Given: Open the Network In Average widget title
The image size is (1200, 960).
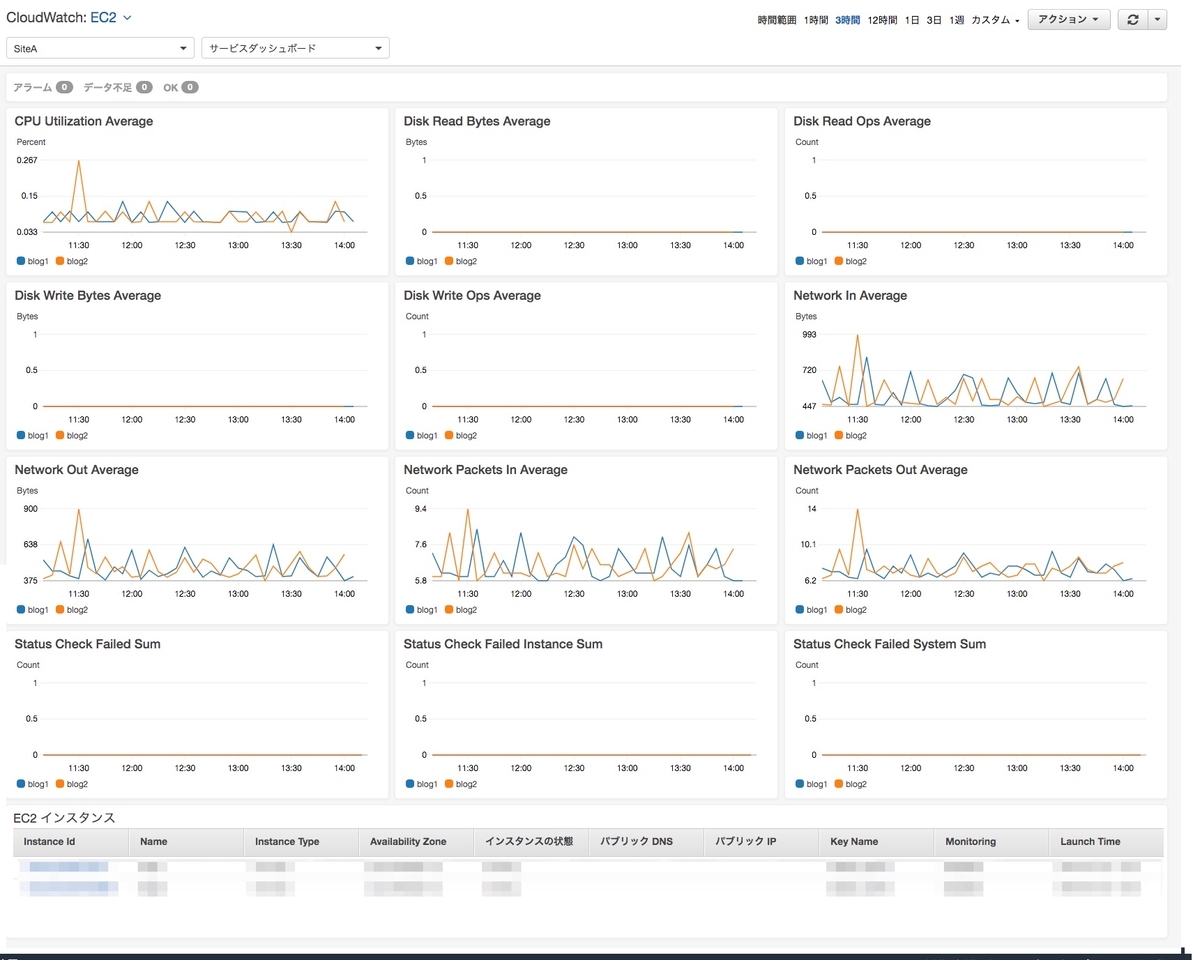Looking at the screenshot, I should coord(850,295).
